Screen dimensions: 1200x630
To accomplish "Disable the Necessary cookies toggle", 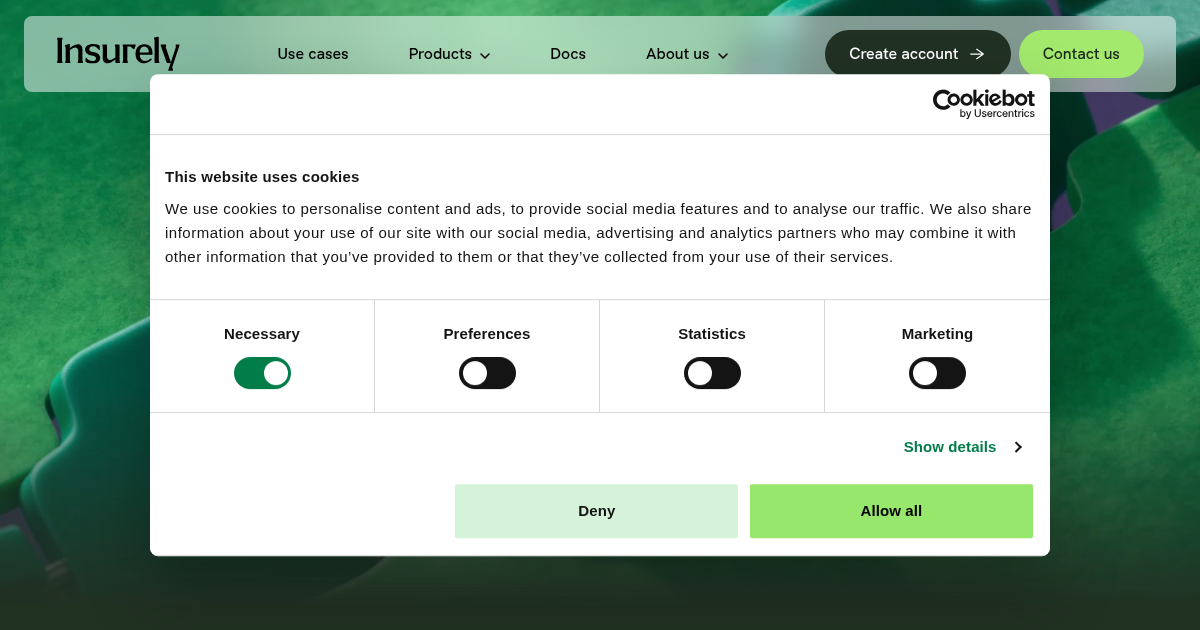I will (262, 373).
